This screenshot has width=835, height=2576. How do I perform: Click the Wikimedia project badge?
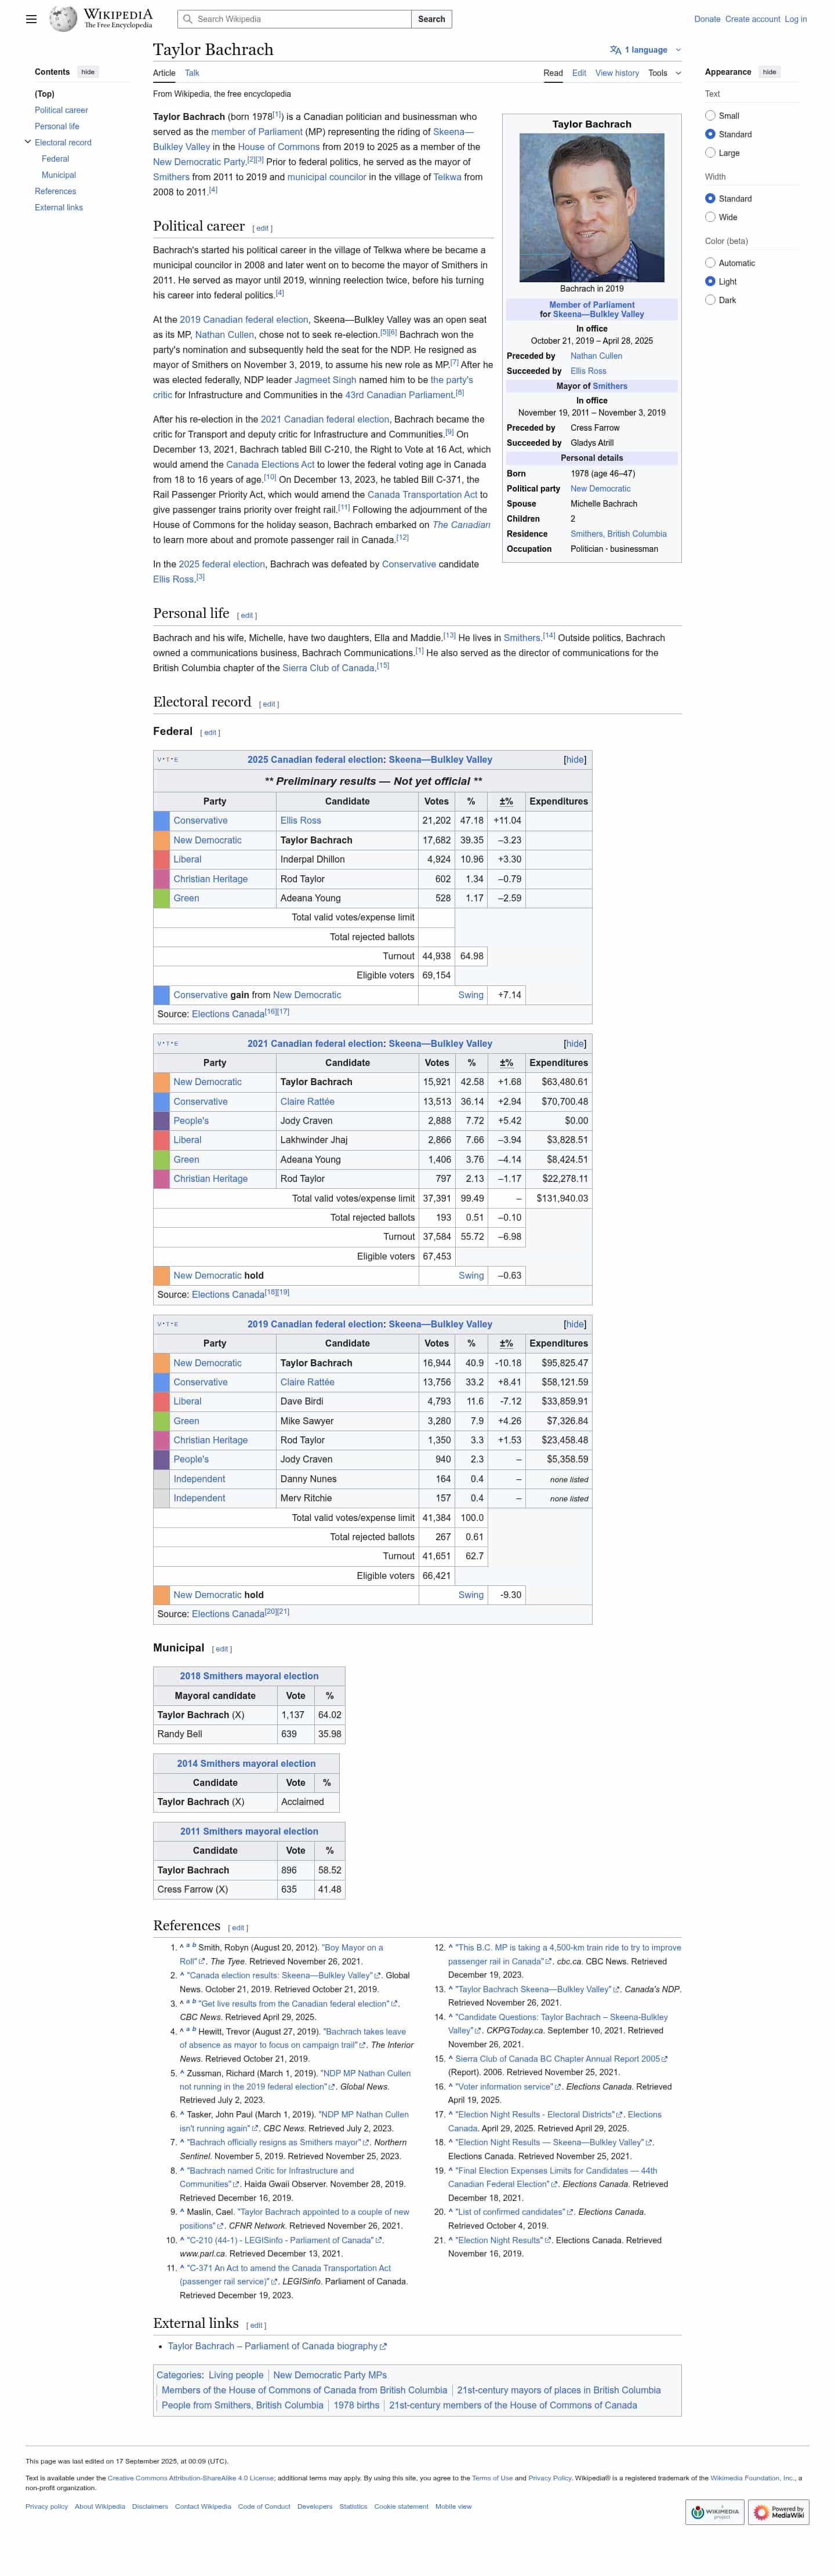point(715,2512)
